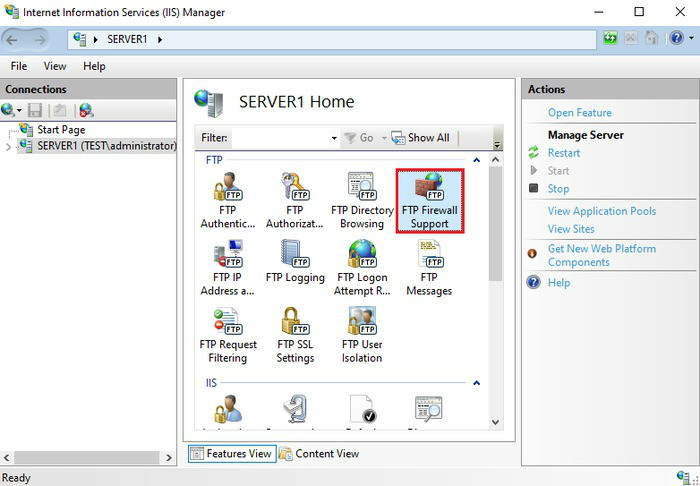Open FTP Request Filtering icon
Image resolution: width=700 pixels, height=486 pixels.
(x=227, y=333)
